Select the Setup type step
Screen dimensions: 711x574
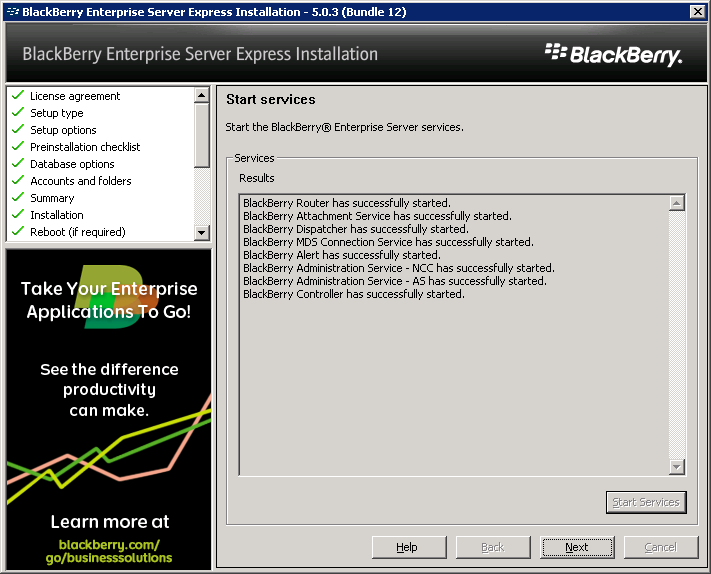pyautogui.click(x=57, y=113)
